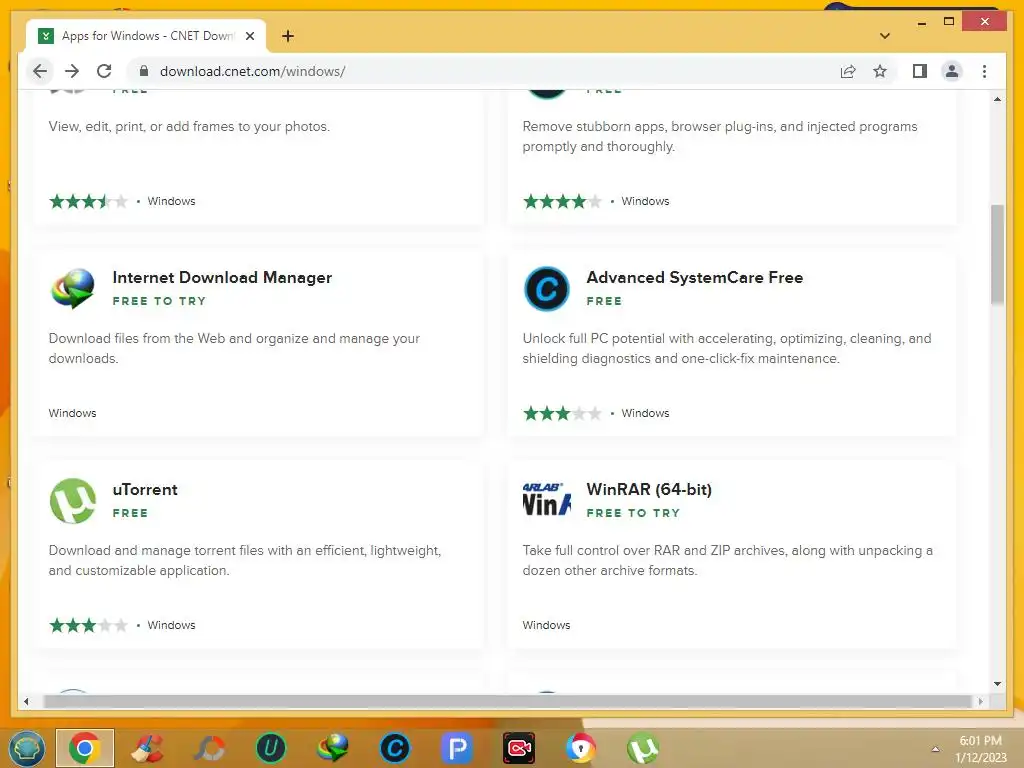
Task: Open the Advanced SystemCare Free title link
Action: click(x=694, y=278)
